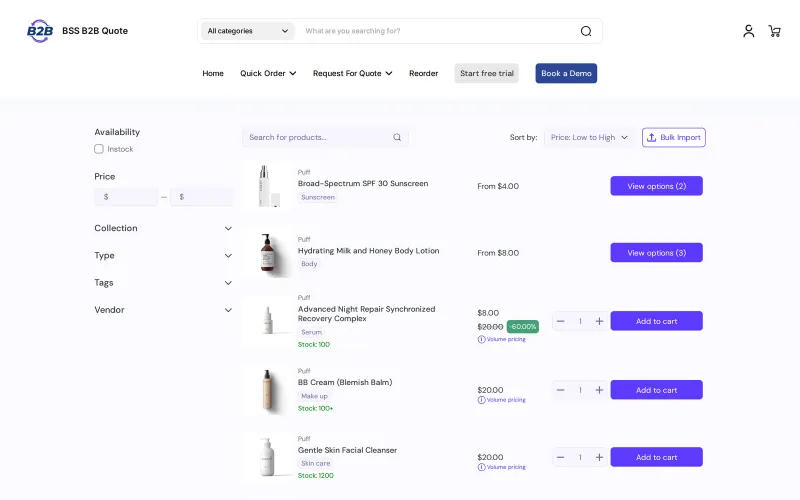Open Broad-Spectrum SPF 30 Sunscreen thumbnail

point(268,186)
